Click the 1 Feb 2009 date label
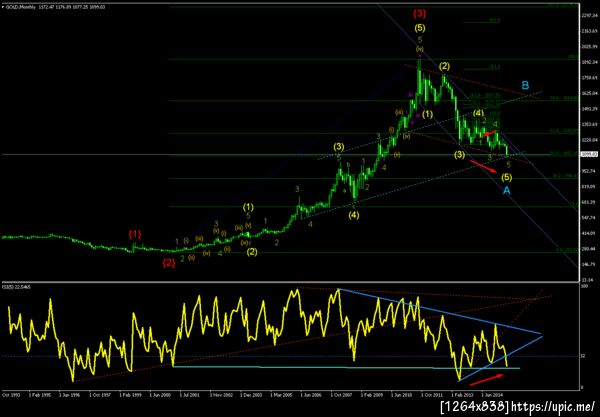 (x=372, y=394)
